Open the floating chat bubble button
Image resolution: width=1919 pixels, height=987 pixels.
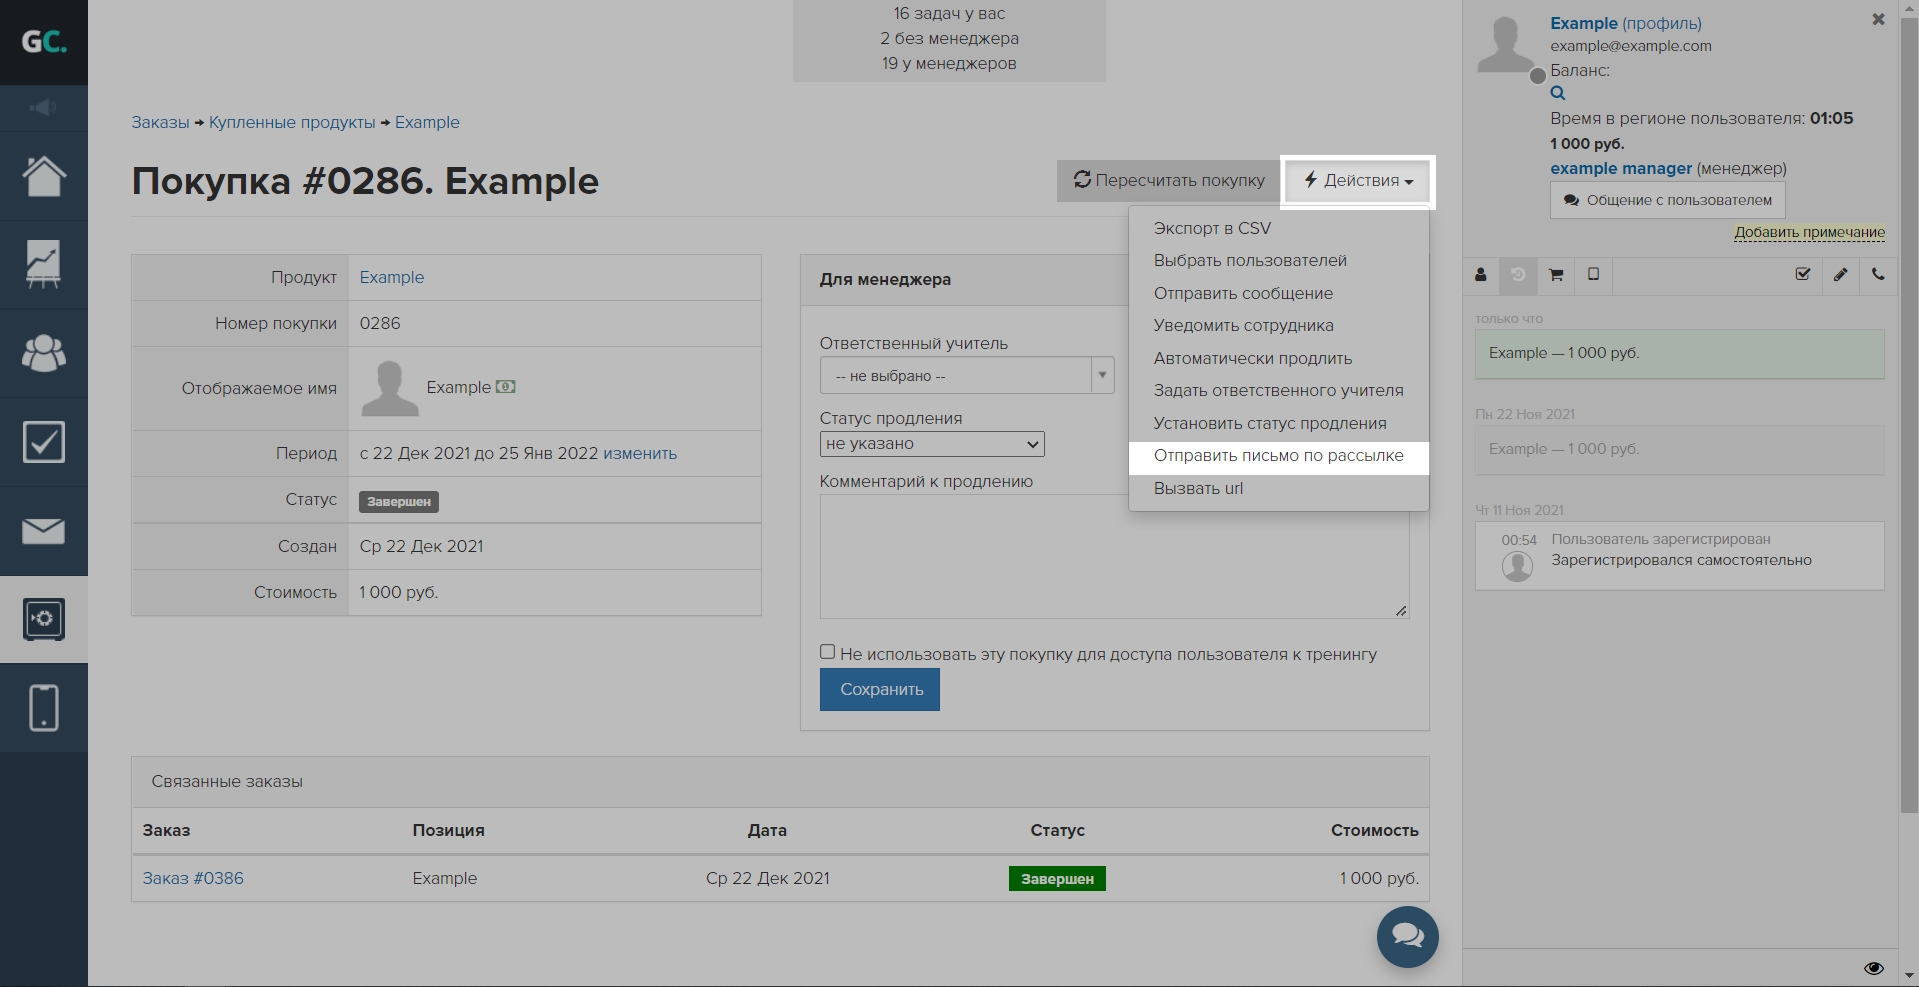1407,936
